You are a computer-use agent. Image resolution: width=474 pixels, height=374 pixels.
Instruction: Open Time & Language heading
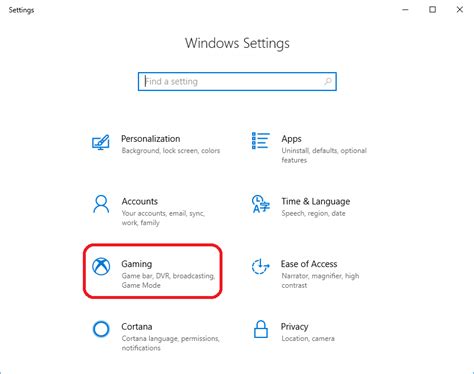click(316, 201)
